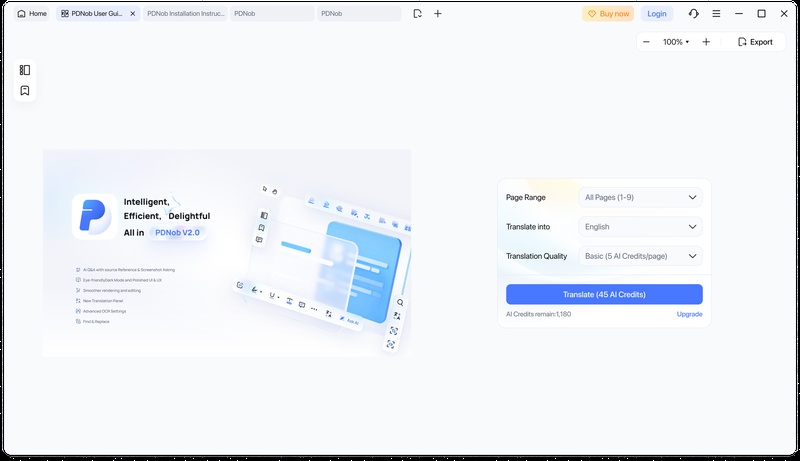Zoom out with the minus button
The width and height of the screenshot is (800, 461).
pos(646,42)
